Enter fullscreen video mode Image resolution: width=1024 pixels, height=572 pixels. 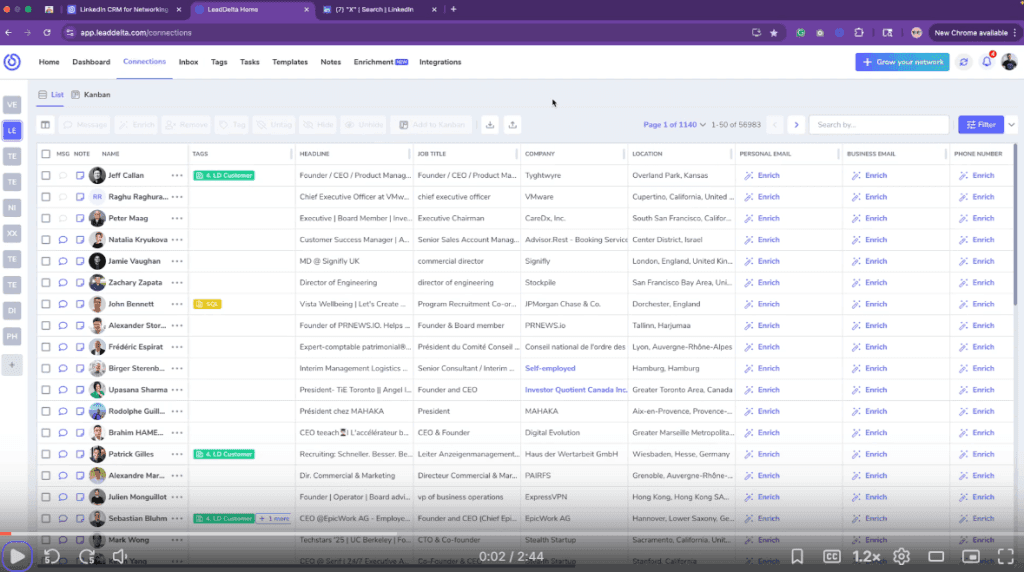1006,556
